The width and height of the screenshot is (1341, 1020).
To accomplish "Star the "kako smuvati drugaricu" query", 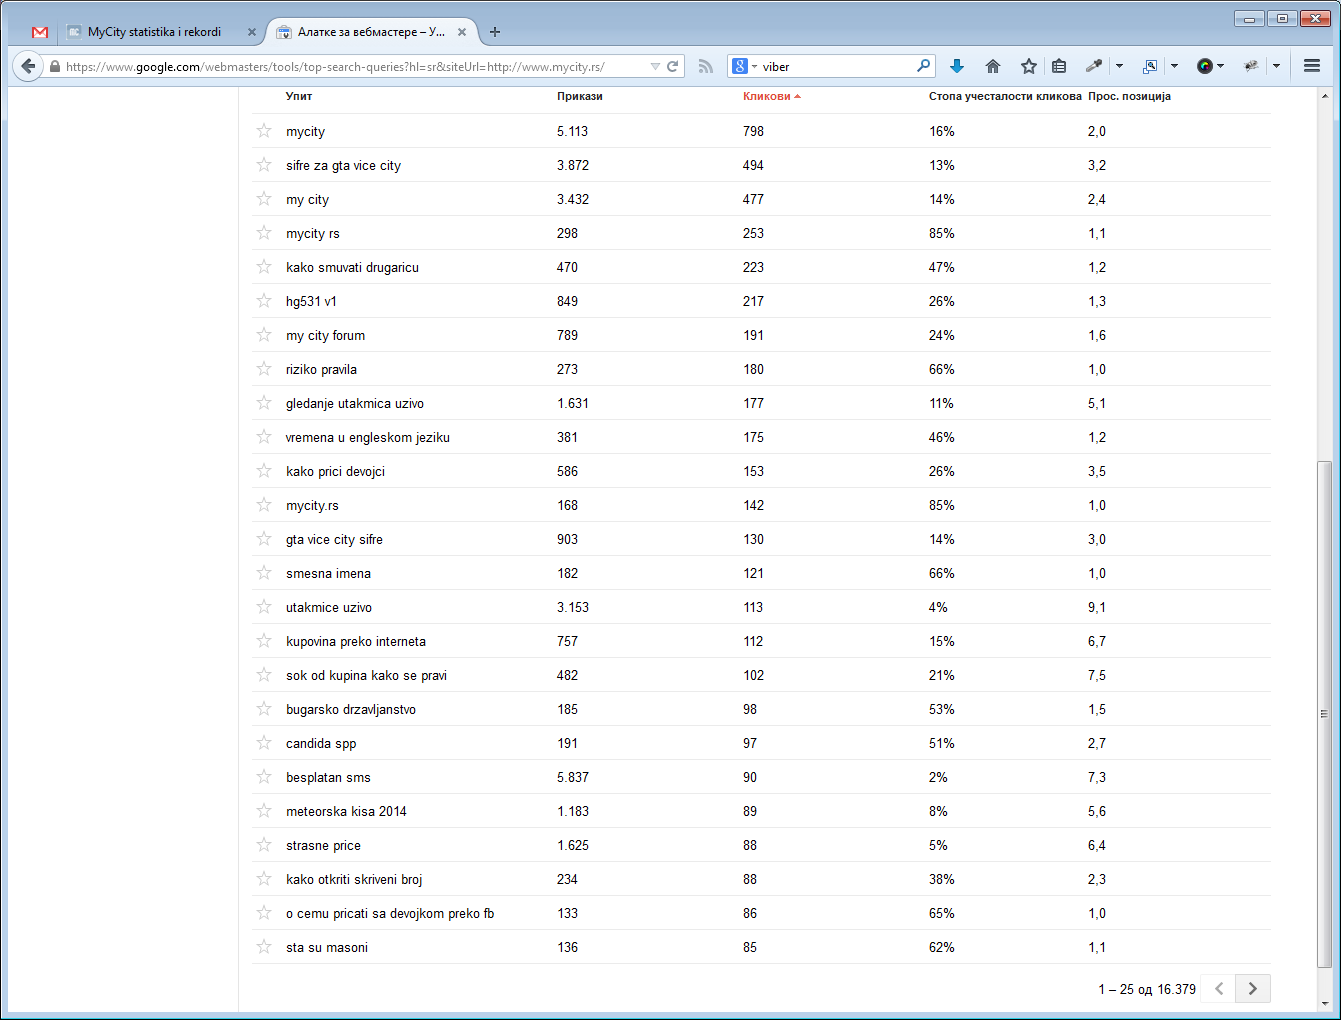I will pyautogui.click(x=264, y=267).
